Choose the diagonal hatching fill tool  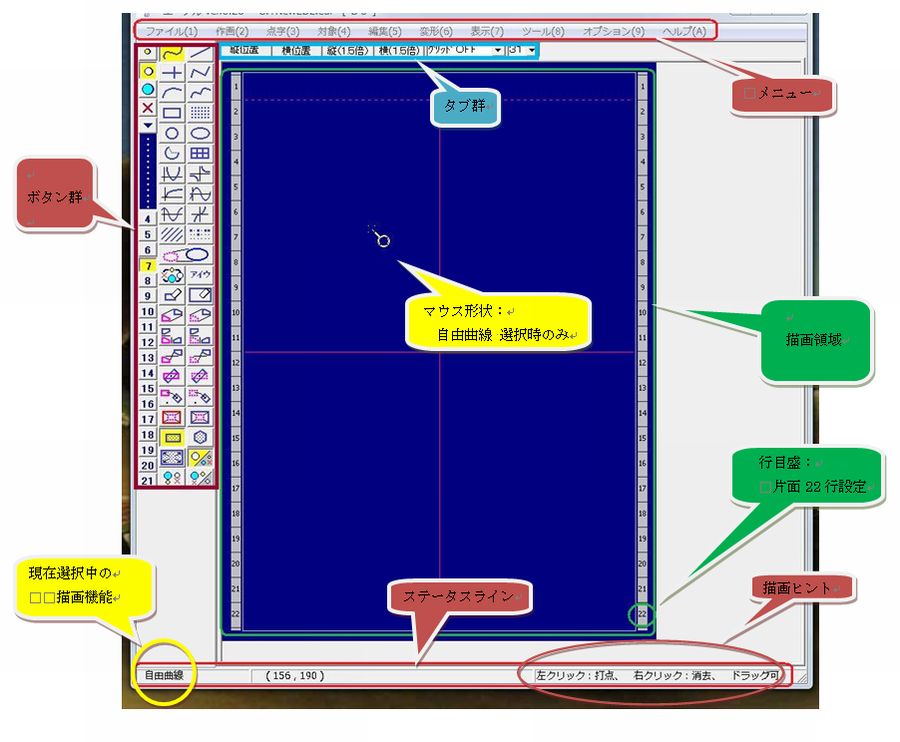[173, 234]
